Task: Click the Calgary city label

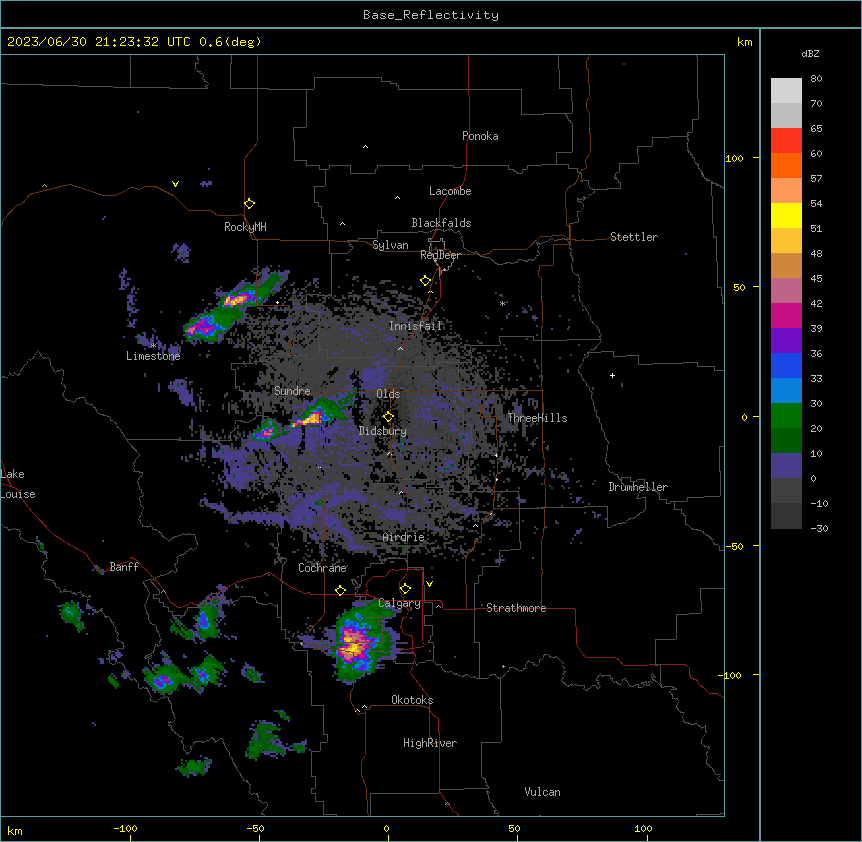Action: (x=399, y=603)
